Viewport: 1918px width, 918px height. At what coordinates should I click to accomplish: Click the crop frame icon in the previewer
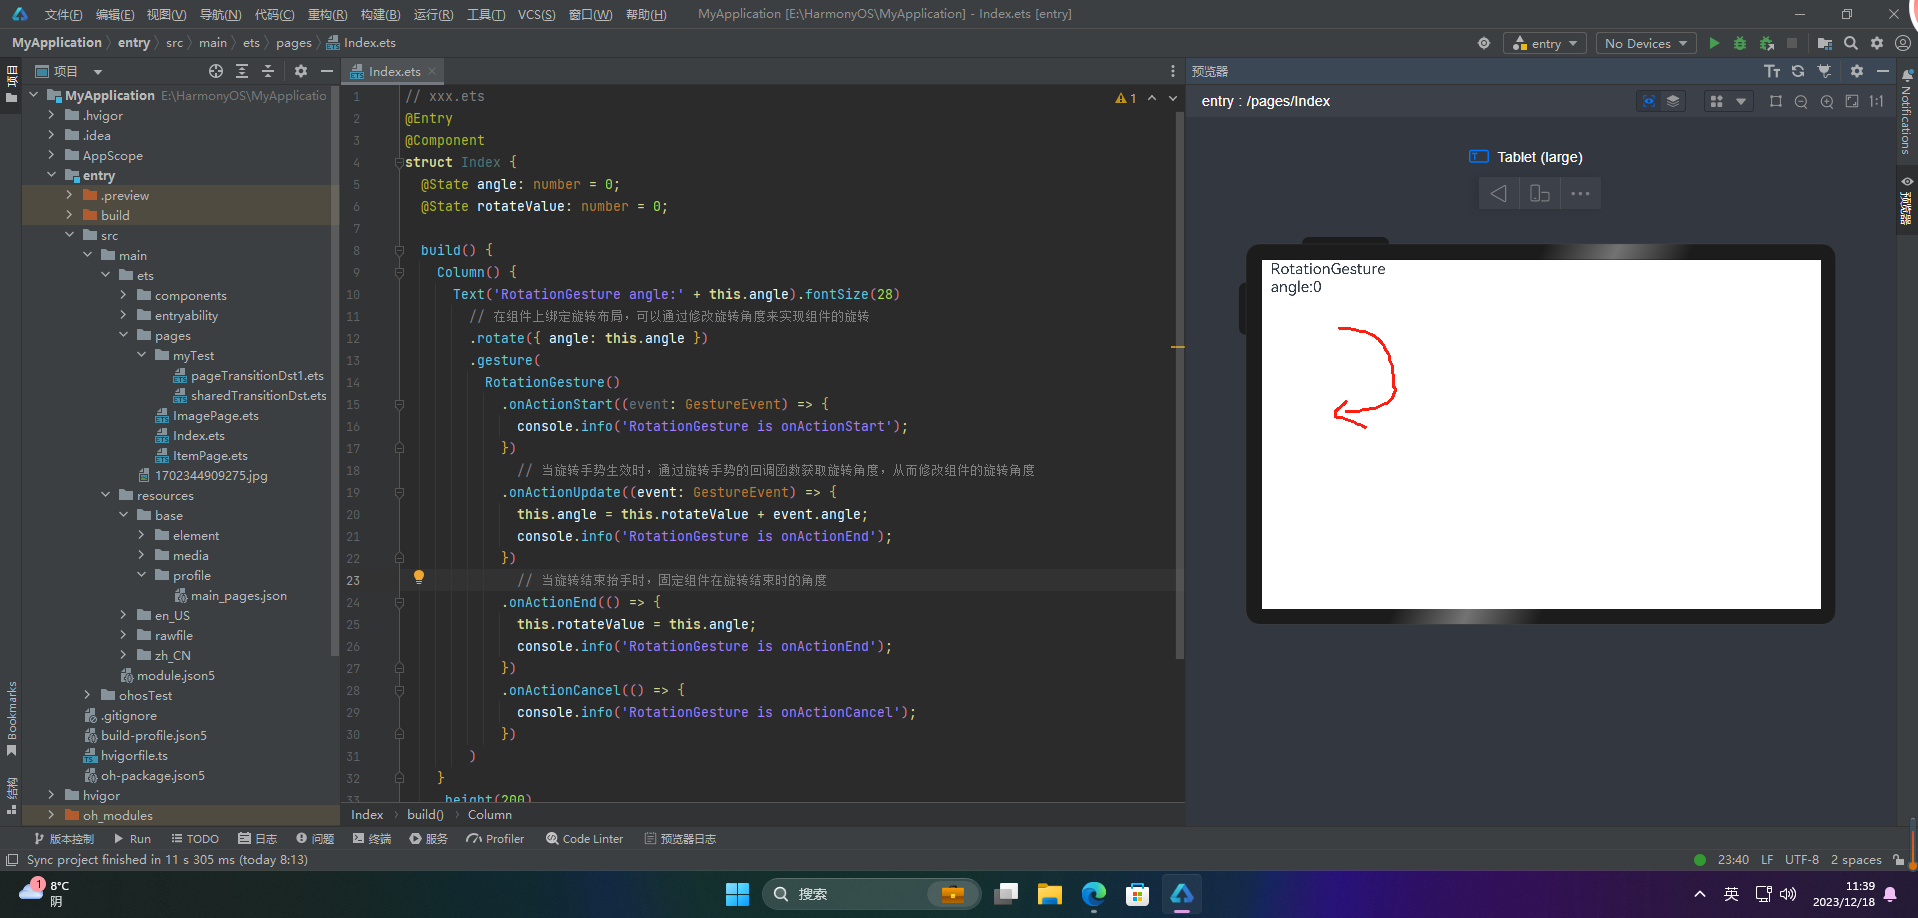pos(1776,101)
